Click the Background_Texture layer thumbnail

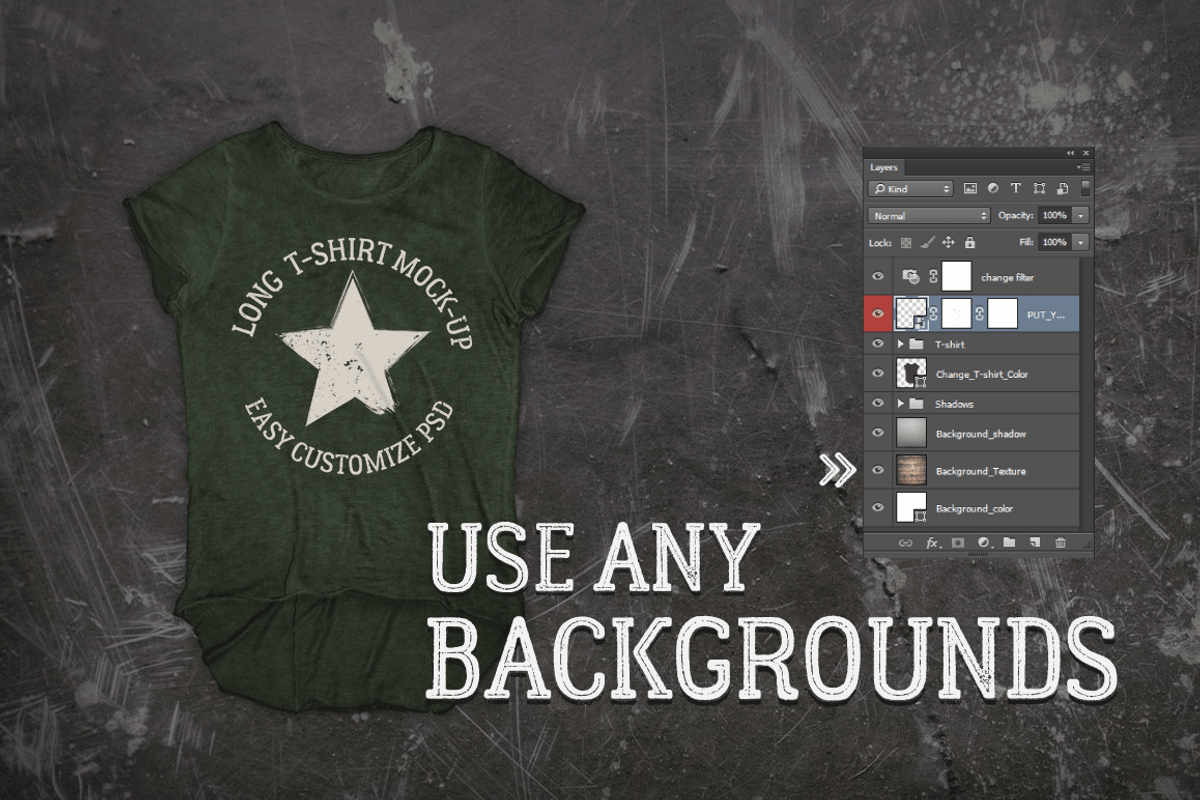point(911,470)
